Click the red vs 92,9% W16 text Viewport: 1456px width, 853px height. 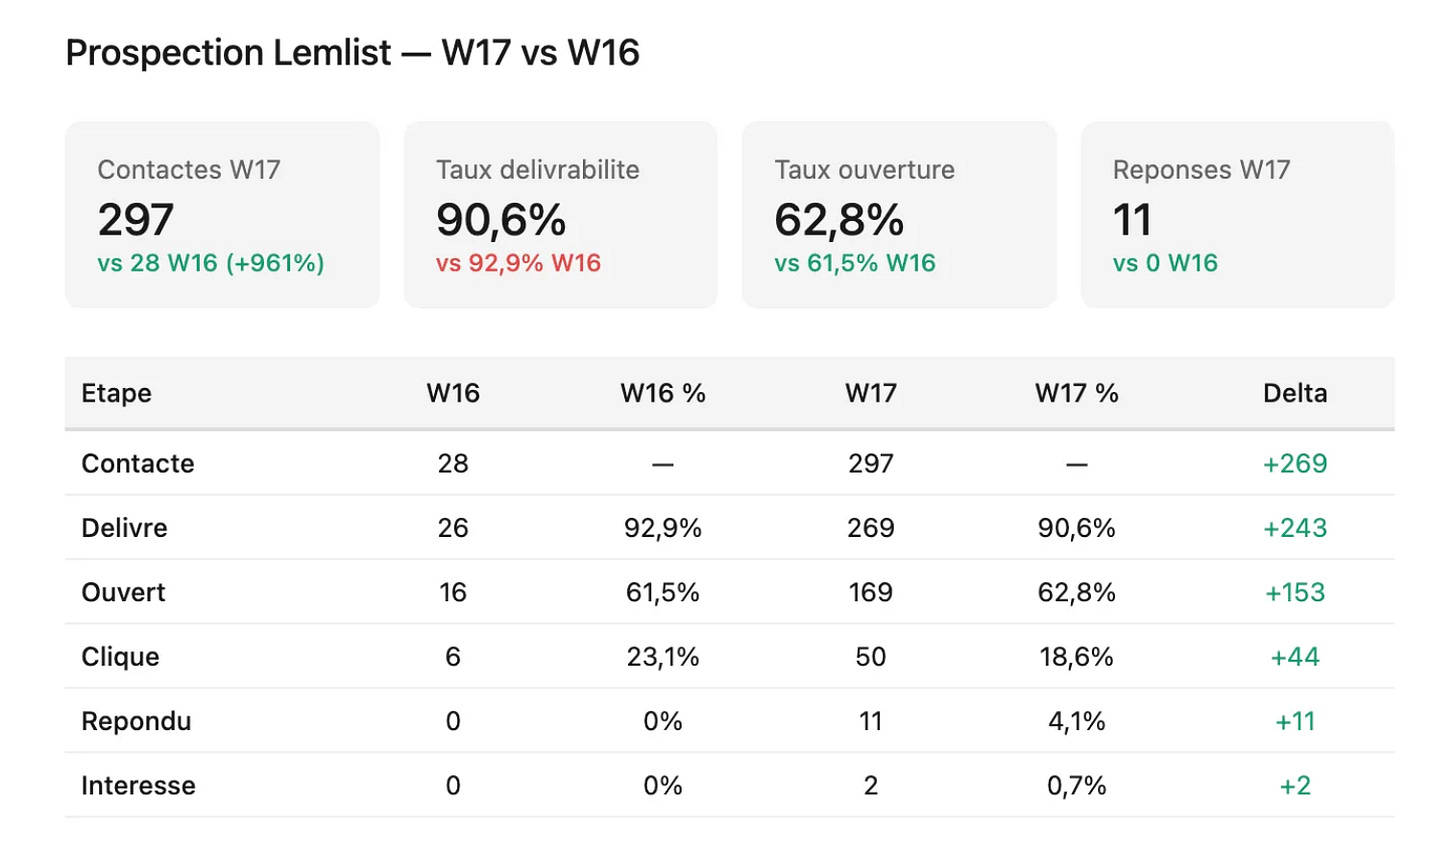click(518, 263)
